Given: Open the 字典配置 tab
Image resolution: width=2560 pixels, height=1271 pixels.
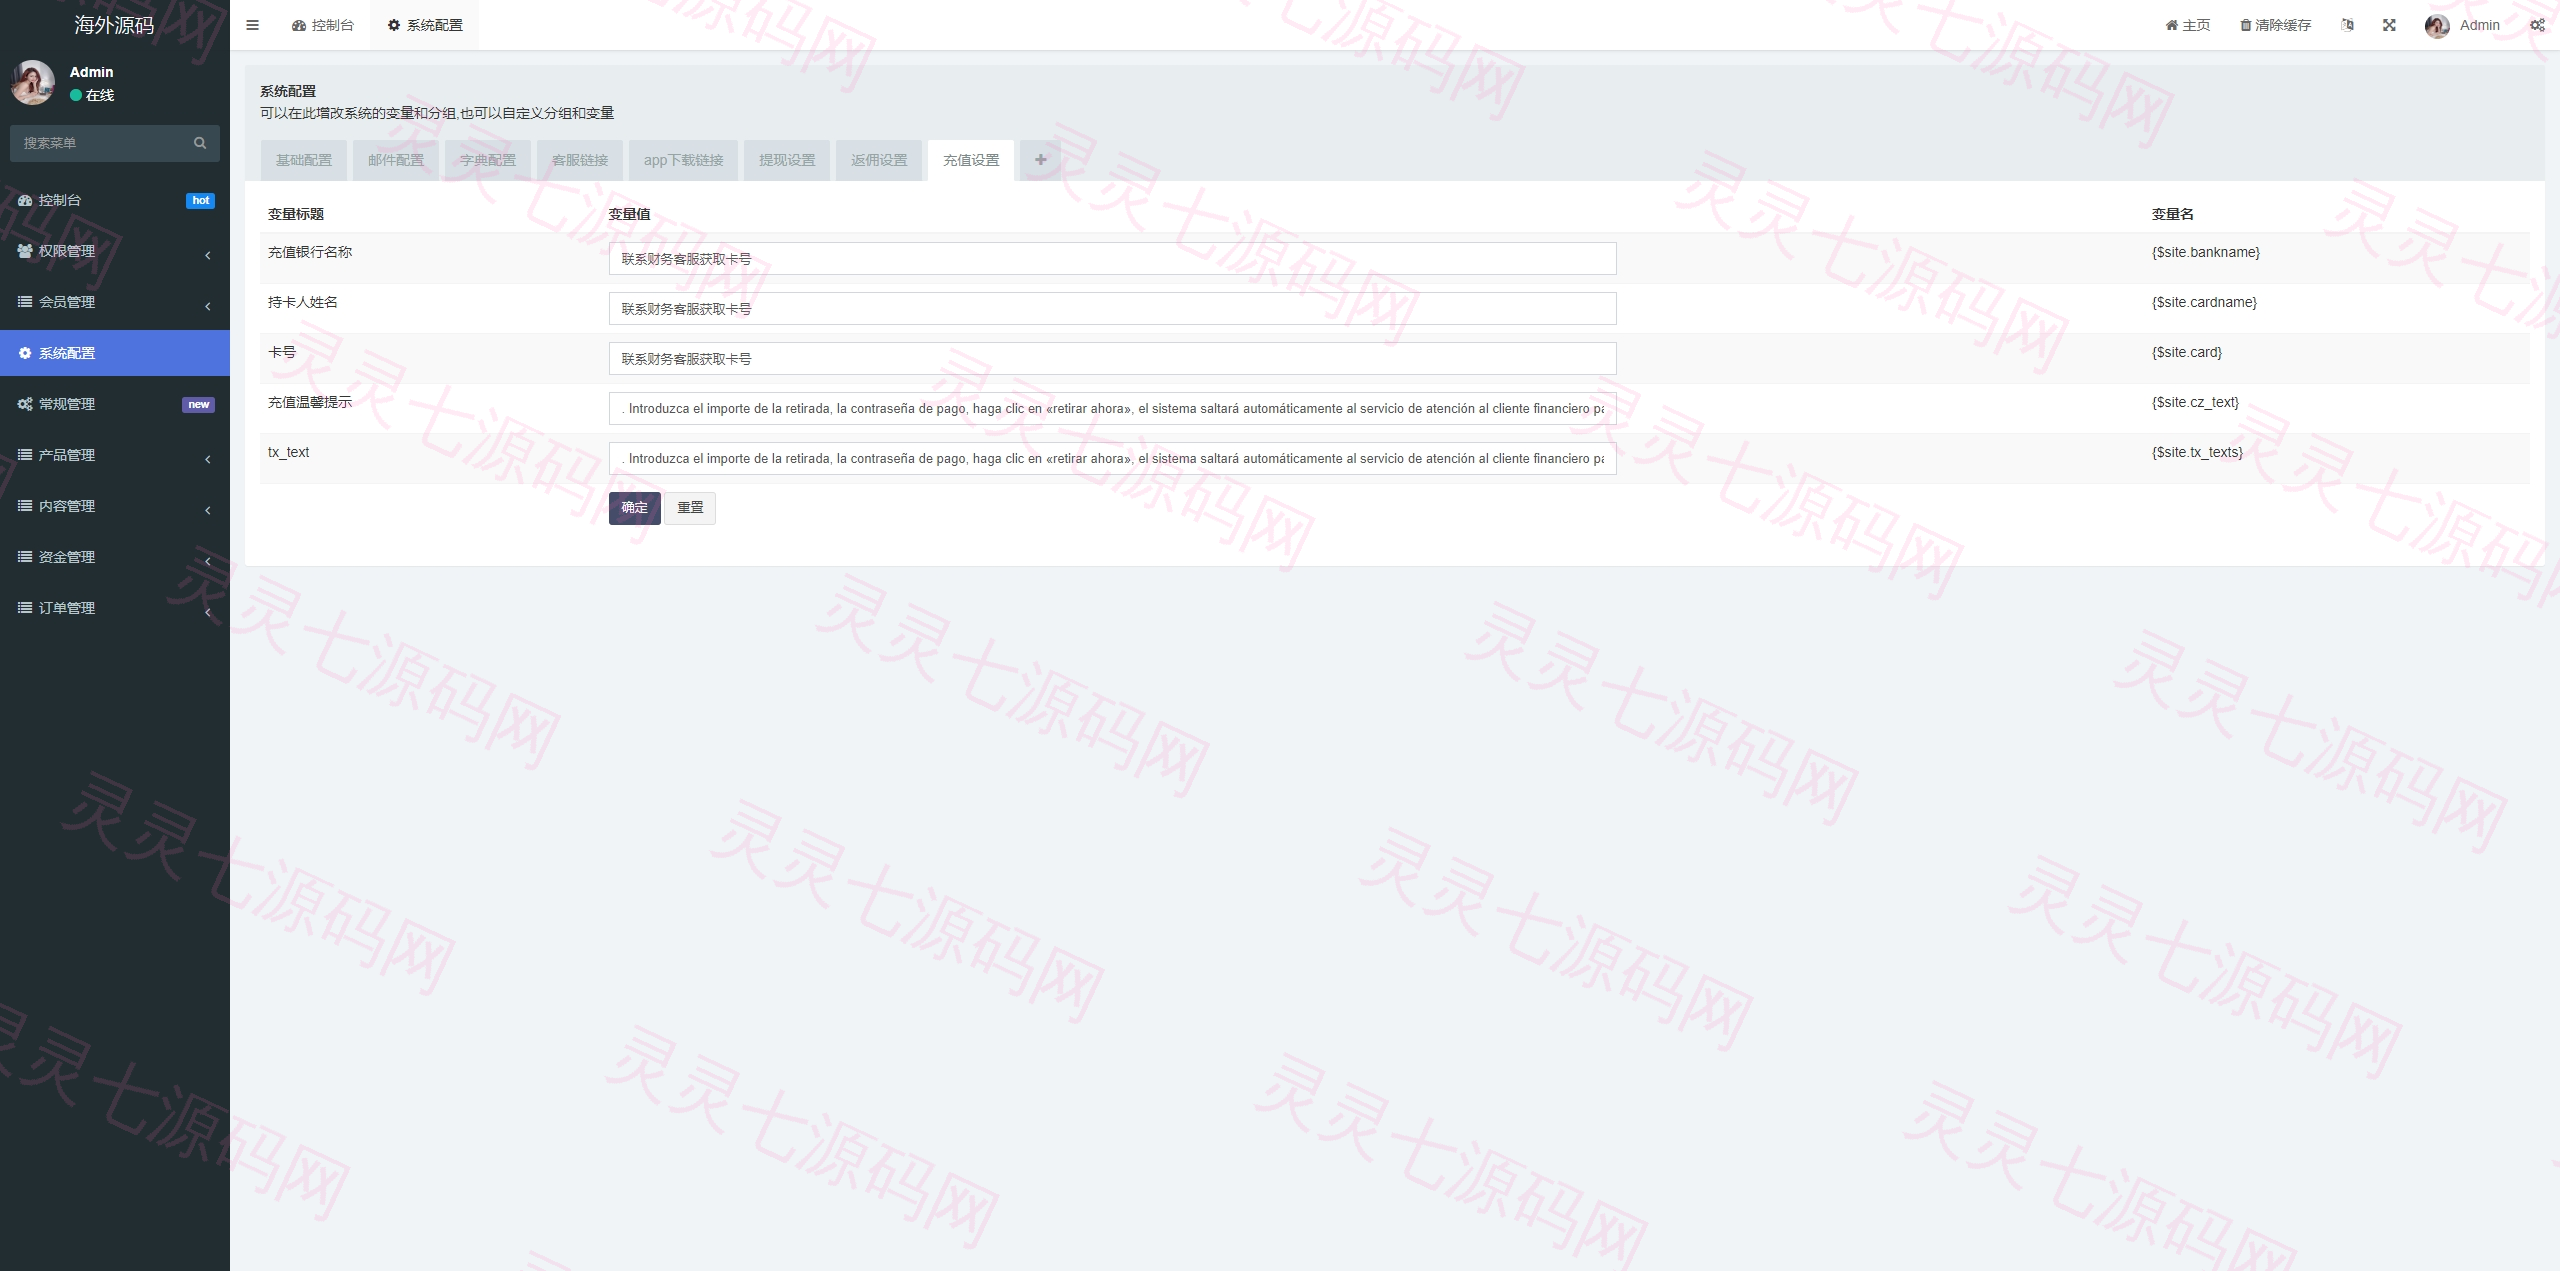Looking at the screenshot, I should coord(488,160).
